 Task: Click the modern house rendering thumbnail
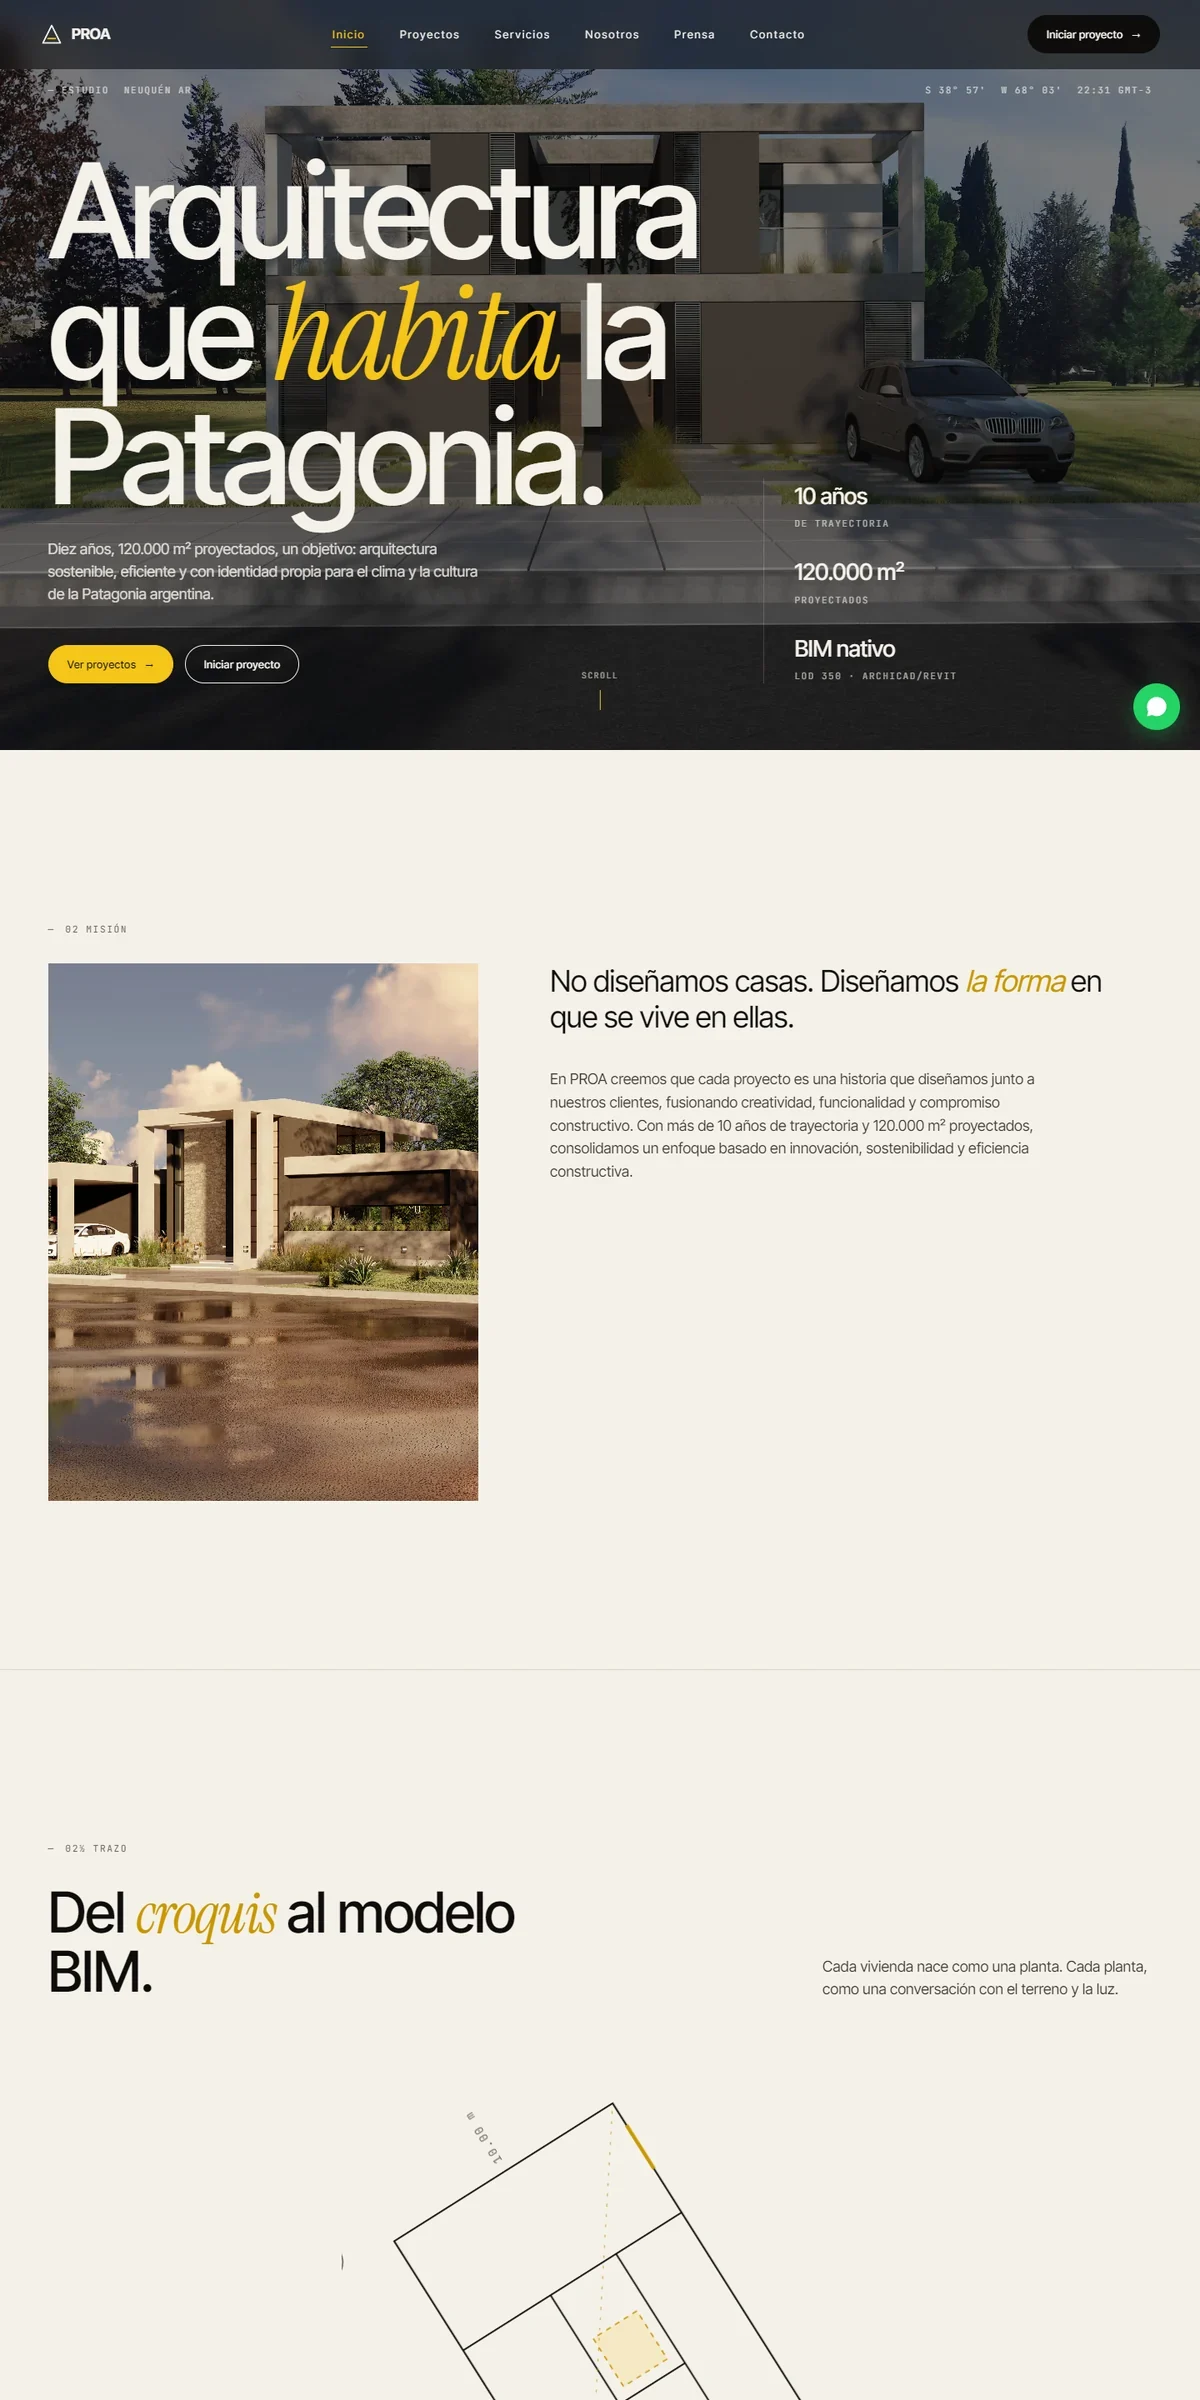tap(263, 1232)
